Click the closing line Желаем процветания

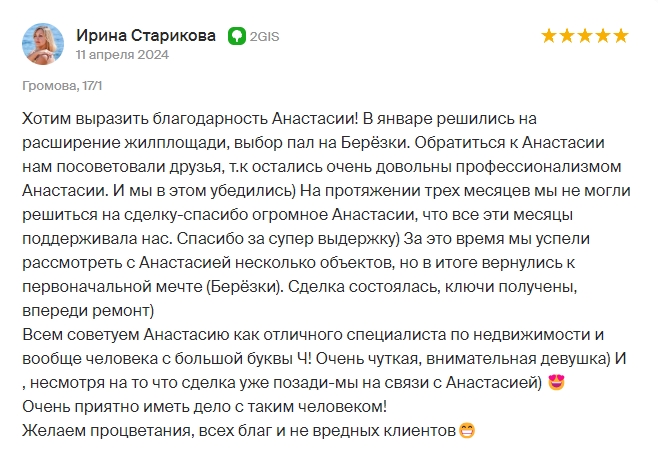tap(240, 431)
